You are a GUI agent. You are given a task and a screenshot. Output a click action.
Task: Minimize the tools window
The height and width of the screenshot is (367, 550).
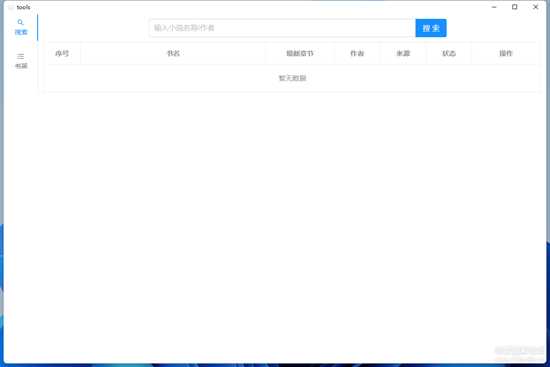tap(494, 7)
